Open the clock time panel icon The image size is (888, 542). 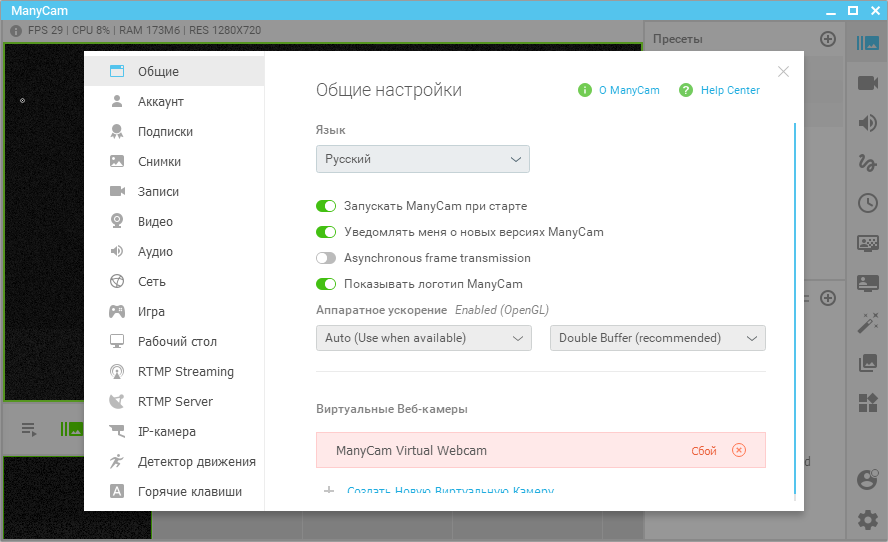pyautogui.click(x=867, y=203)
